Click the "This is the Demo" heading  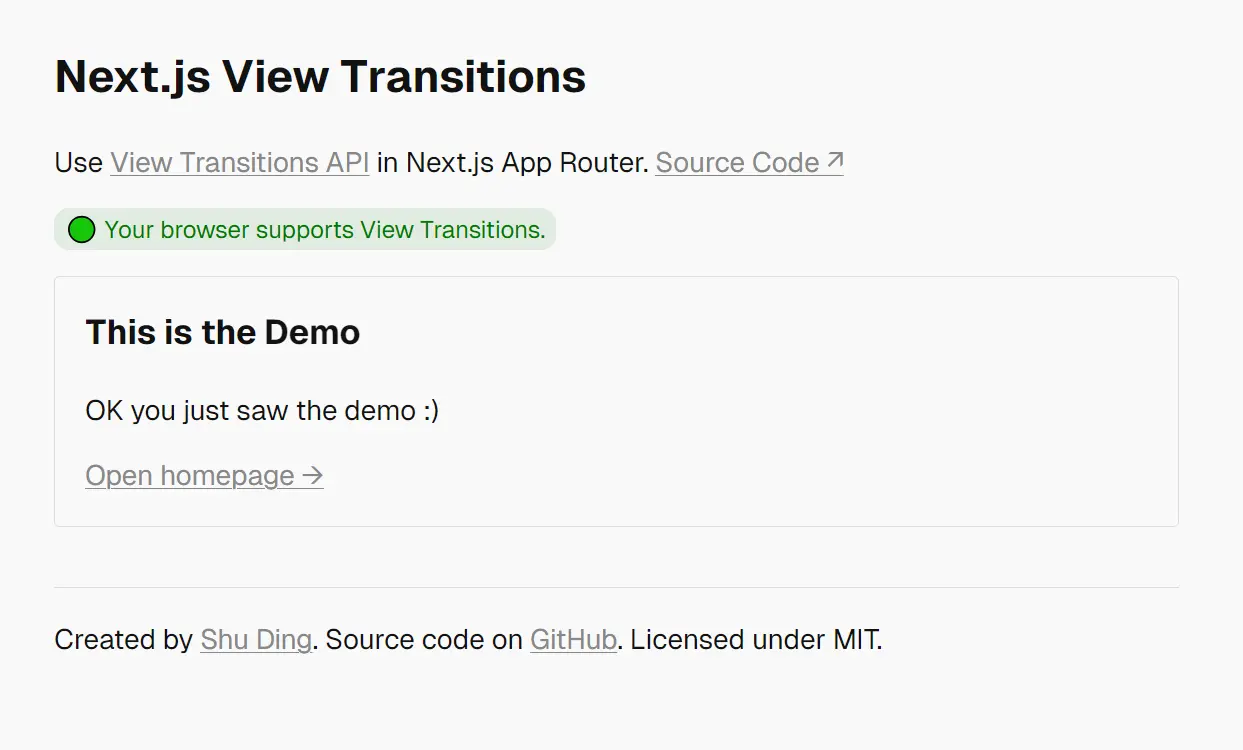(x=223, y=332)
